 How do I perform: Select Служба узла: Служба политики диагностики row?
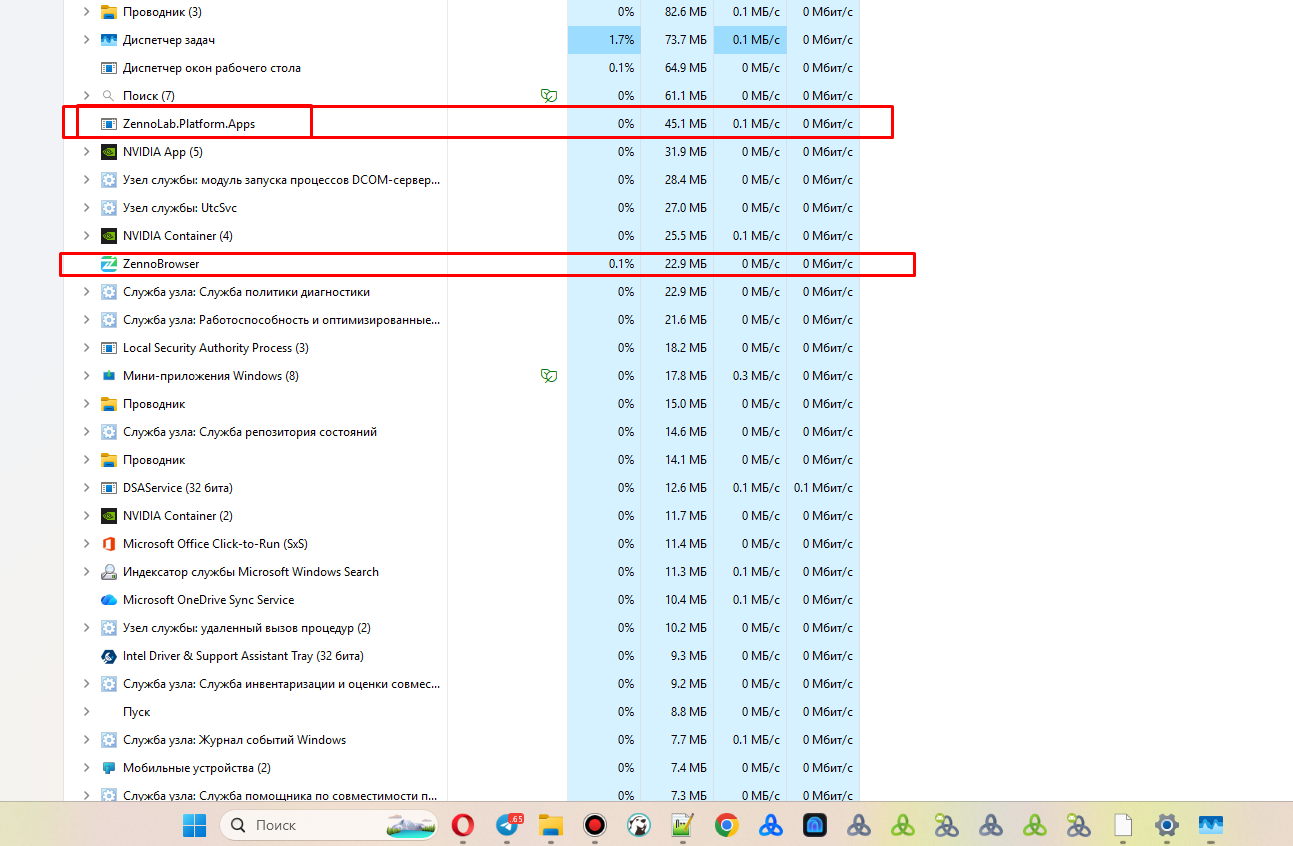click(461, 292)
